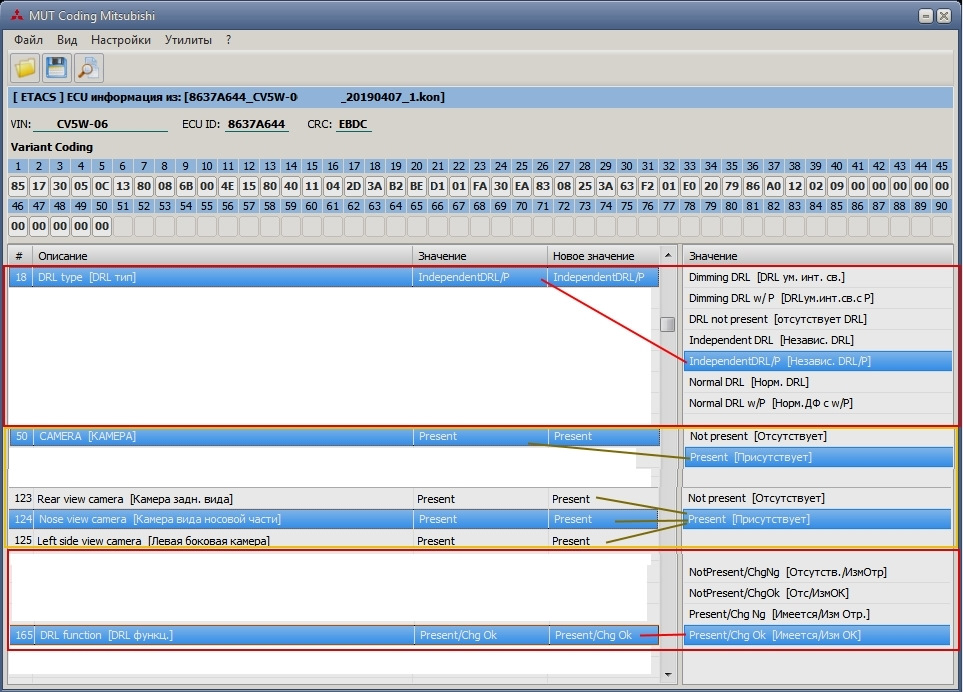Choose IndependentDRL/P [Независ. DRL/P] option
This screenshot has width=963, height=692.
click(818, 361)
